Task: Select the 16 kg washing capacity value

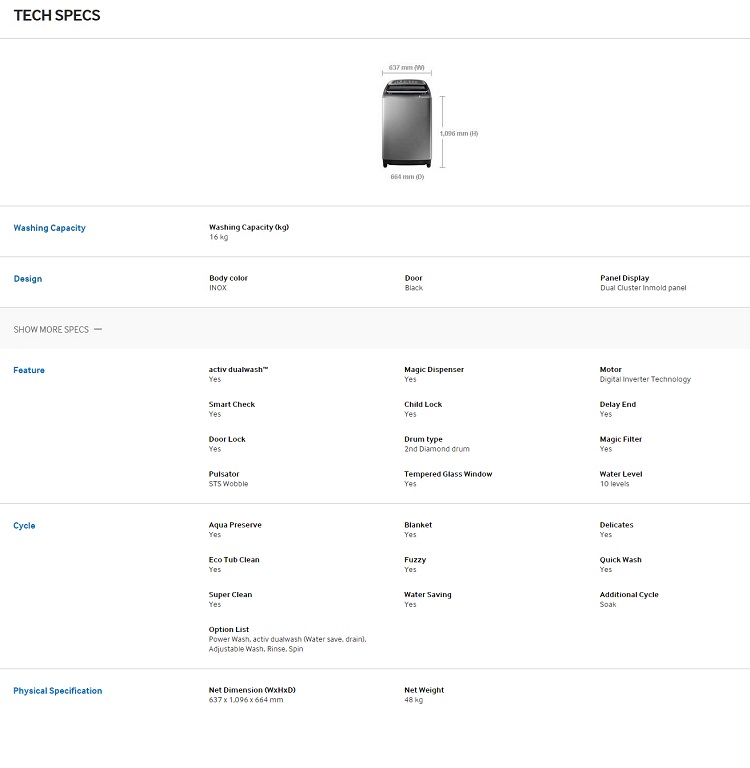Action: coord(218,237)
